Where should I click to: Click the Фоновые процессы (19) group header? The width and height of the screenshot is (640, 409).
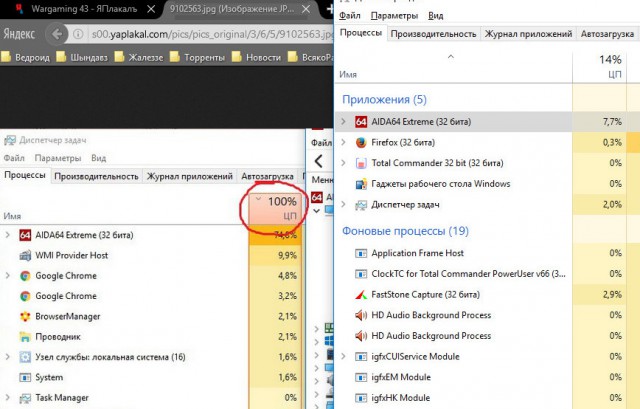click(405, 231)
